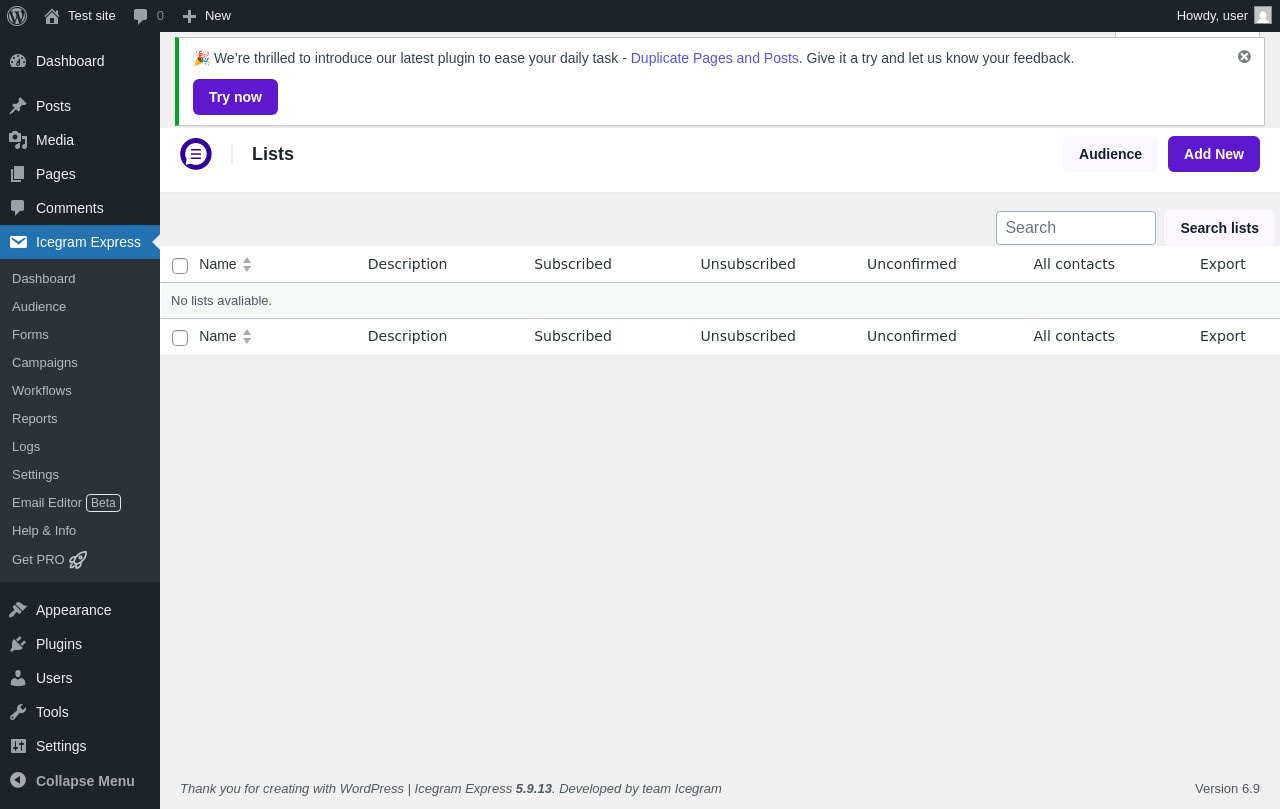Viewport: 1280px width, 809px height.
Task: Click the Plugins plug icon in sidebar
Action: click(x=18, y=644)
